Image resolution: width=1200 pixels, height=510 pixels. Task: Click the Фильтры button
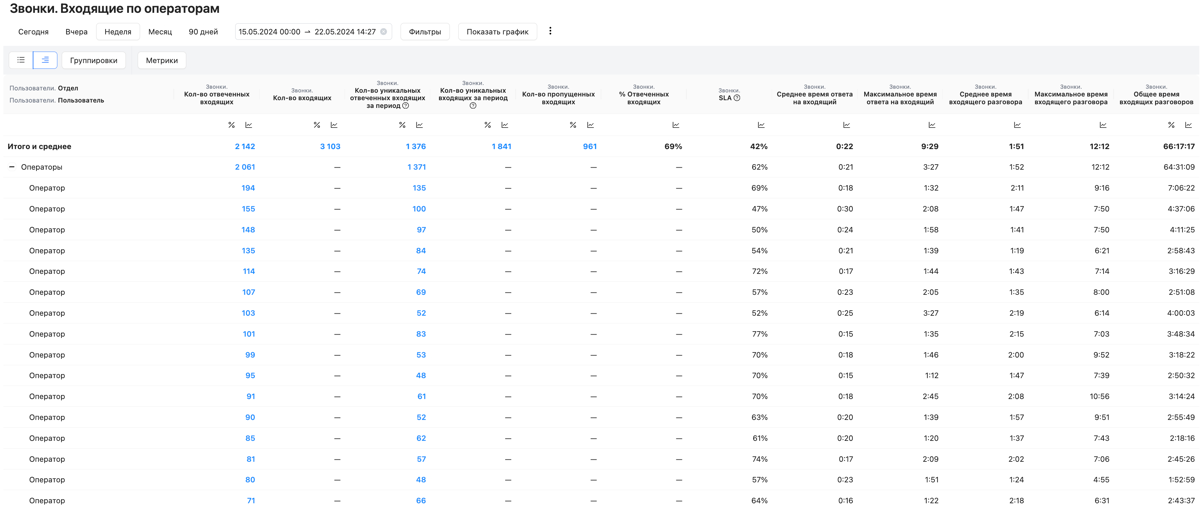coord(425,32)
